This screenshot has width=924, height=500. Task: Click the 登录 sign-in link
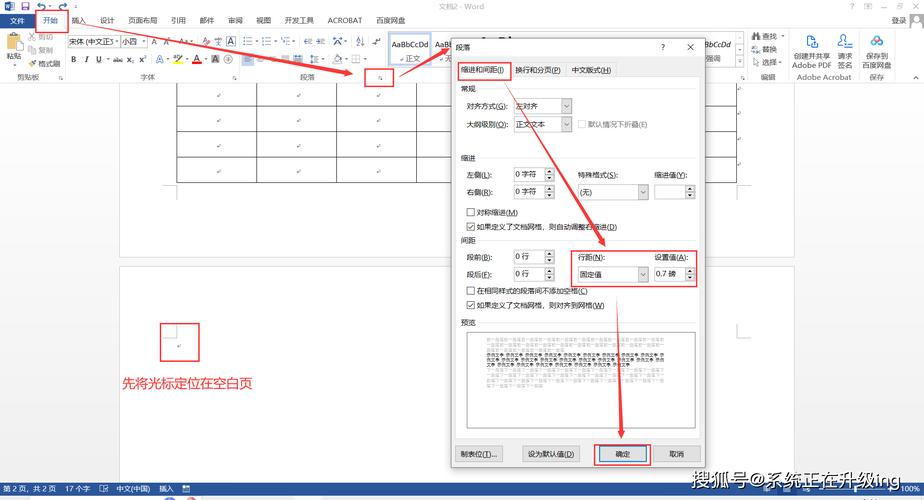[899, 21]
